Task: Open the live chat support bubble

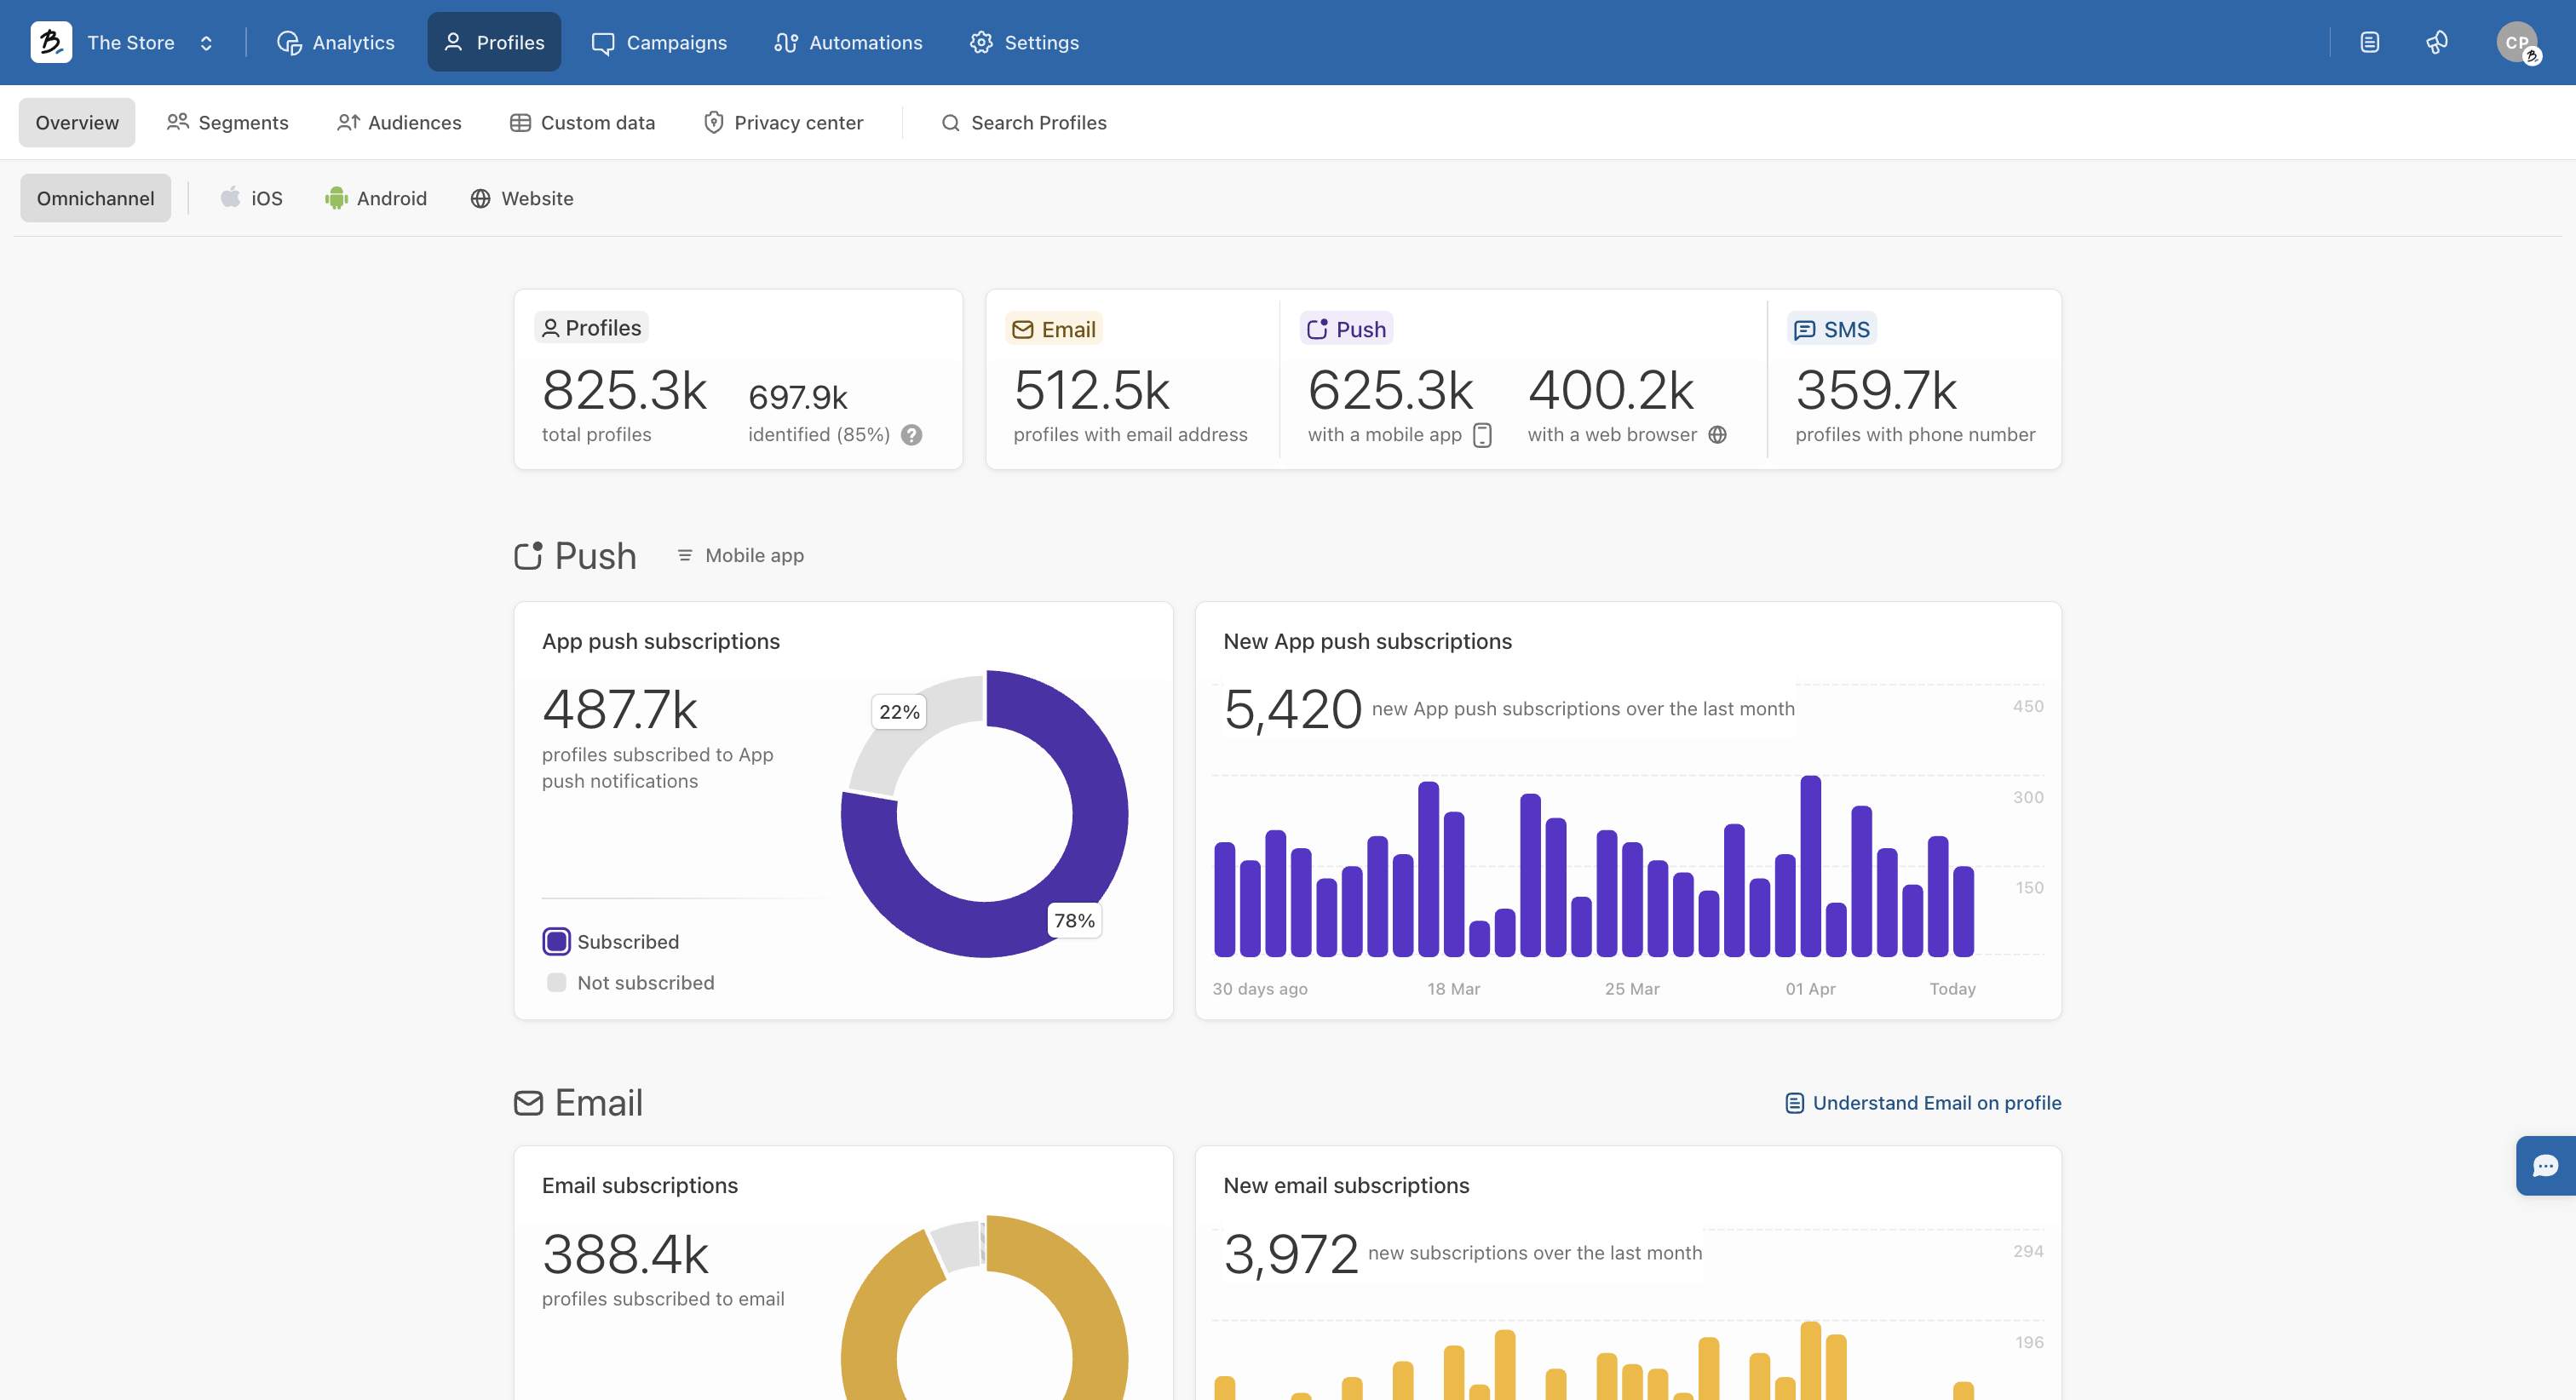Action: pos(2545,1165)
